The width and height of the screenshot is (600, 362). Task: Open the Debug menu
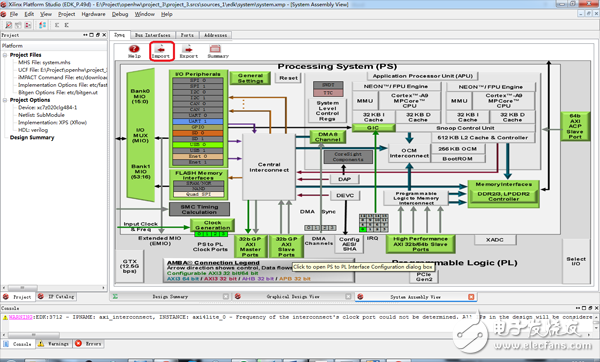[x=120, y=14]
